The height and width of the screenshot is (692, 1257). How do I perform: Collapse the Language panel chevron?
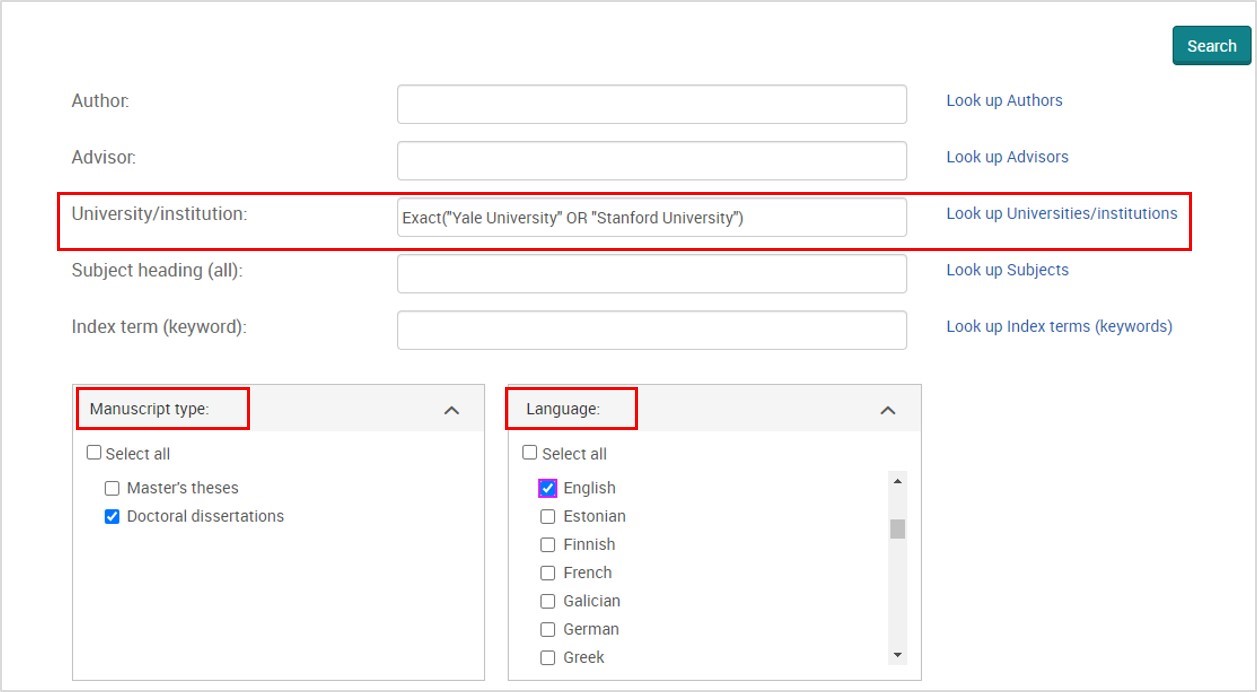(x=887, y=410)
